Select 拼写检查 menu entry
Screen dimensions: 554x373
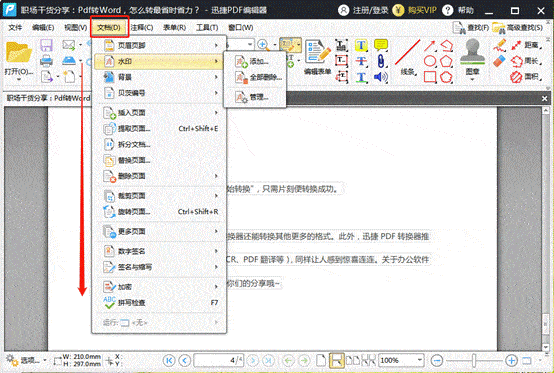[x=160, y=303]
